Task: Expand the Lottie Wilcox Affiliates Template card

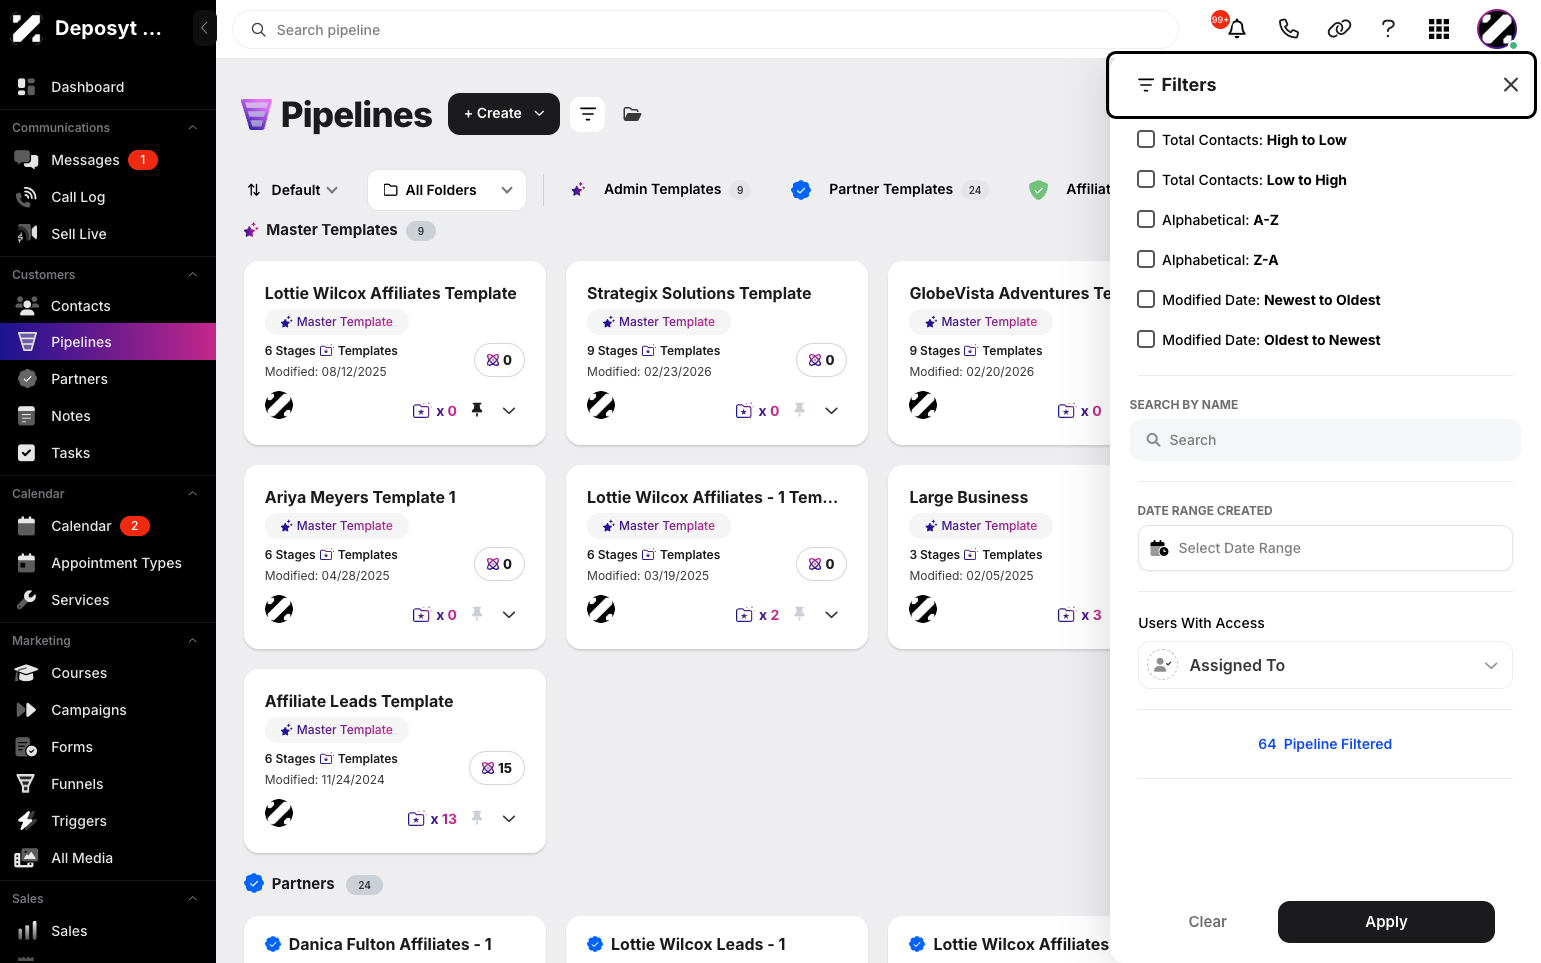Action: pyautogui.click(x=509, y=410)
